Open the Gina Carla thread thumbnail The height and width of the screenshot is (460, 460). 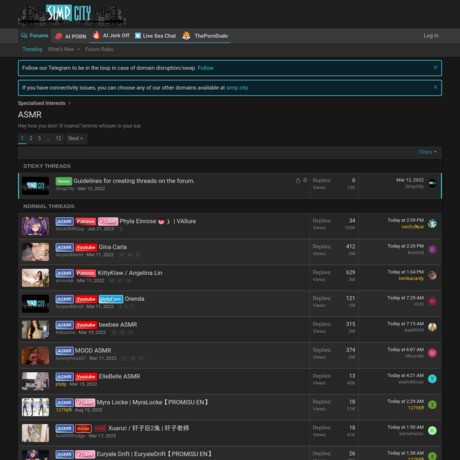[x=35, y=252]
